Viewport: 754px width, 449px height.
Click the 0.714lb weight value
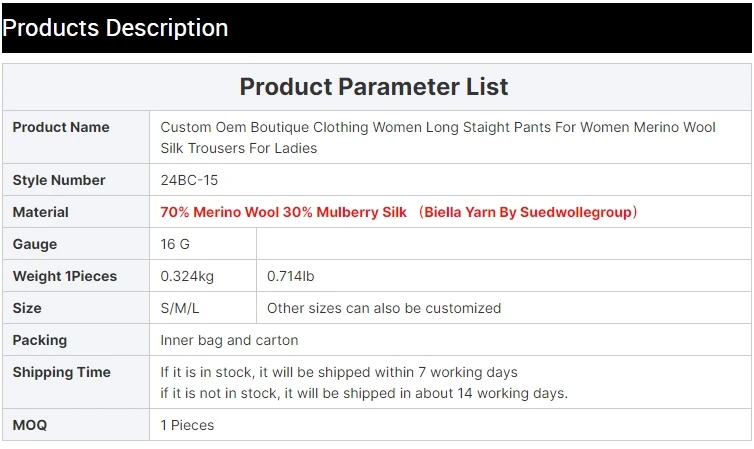[290, 276]
